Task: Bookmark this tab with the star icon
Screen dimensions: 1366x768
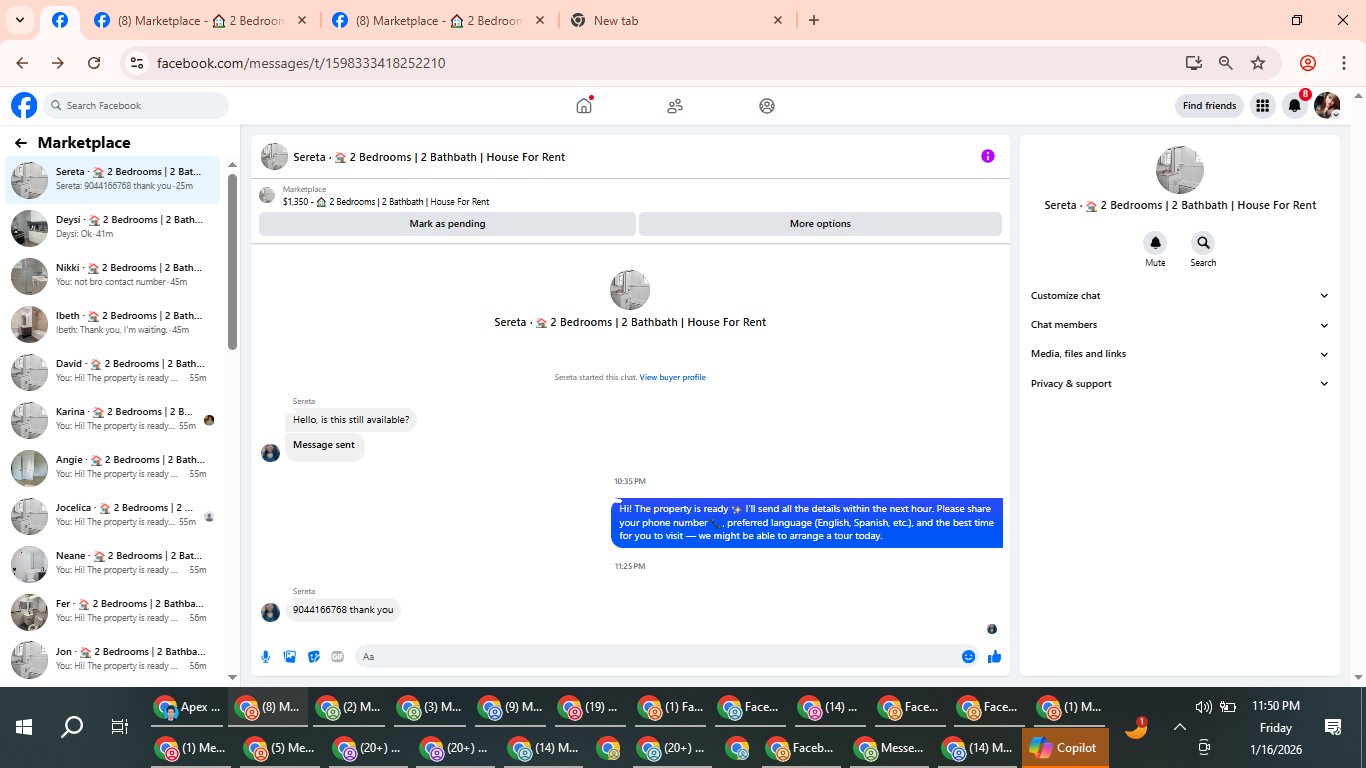Action: [1258, 63]
